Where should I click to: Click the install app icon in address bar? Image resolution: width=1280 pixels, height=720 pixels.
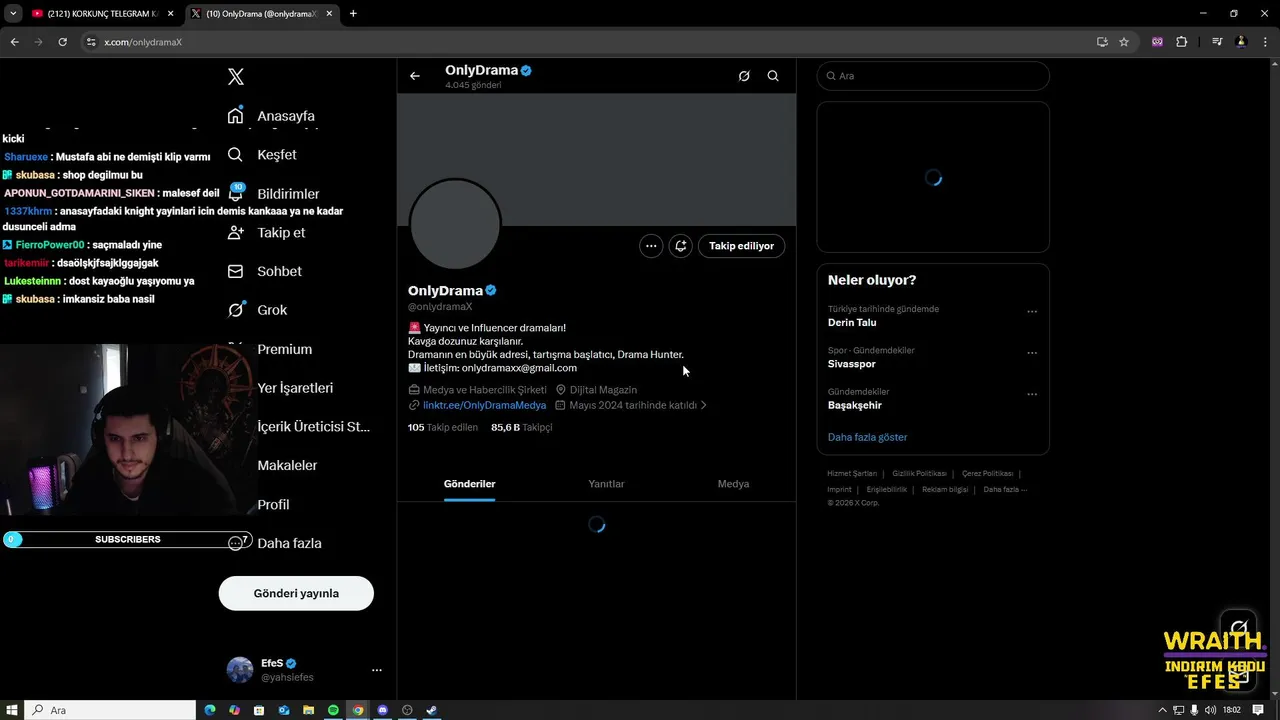coord(1102,42)
